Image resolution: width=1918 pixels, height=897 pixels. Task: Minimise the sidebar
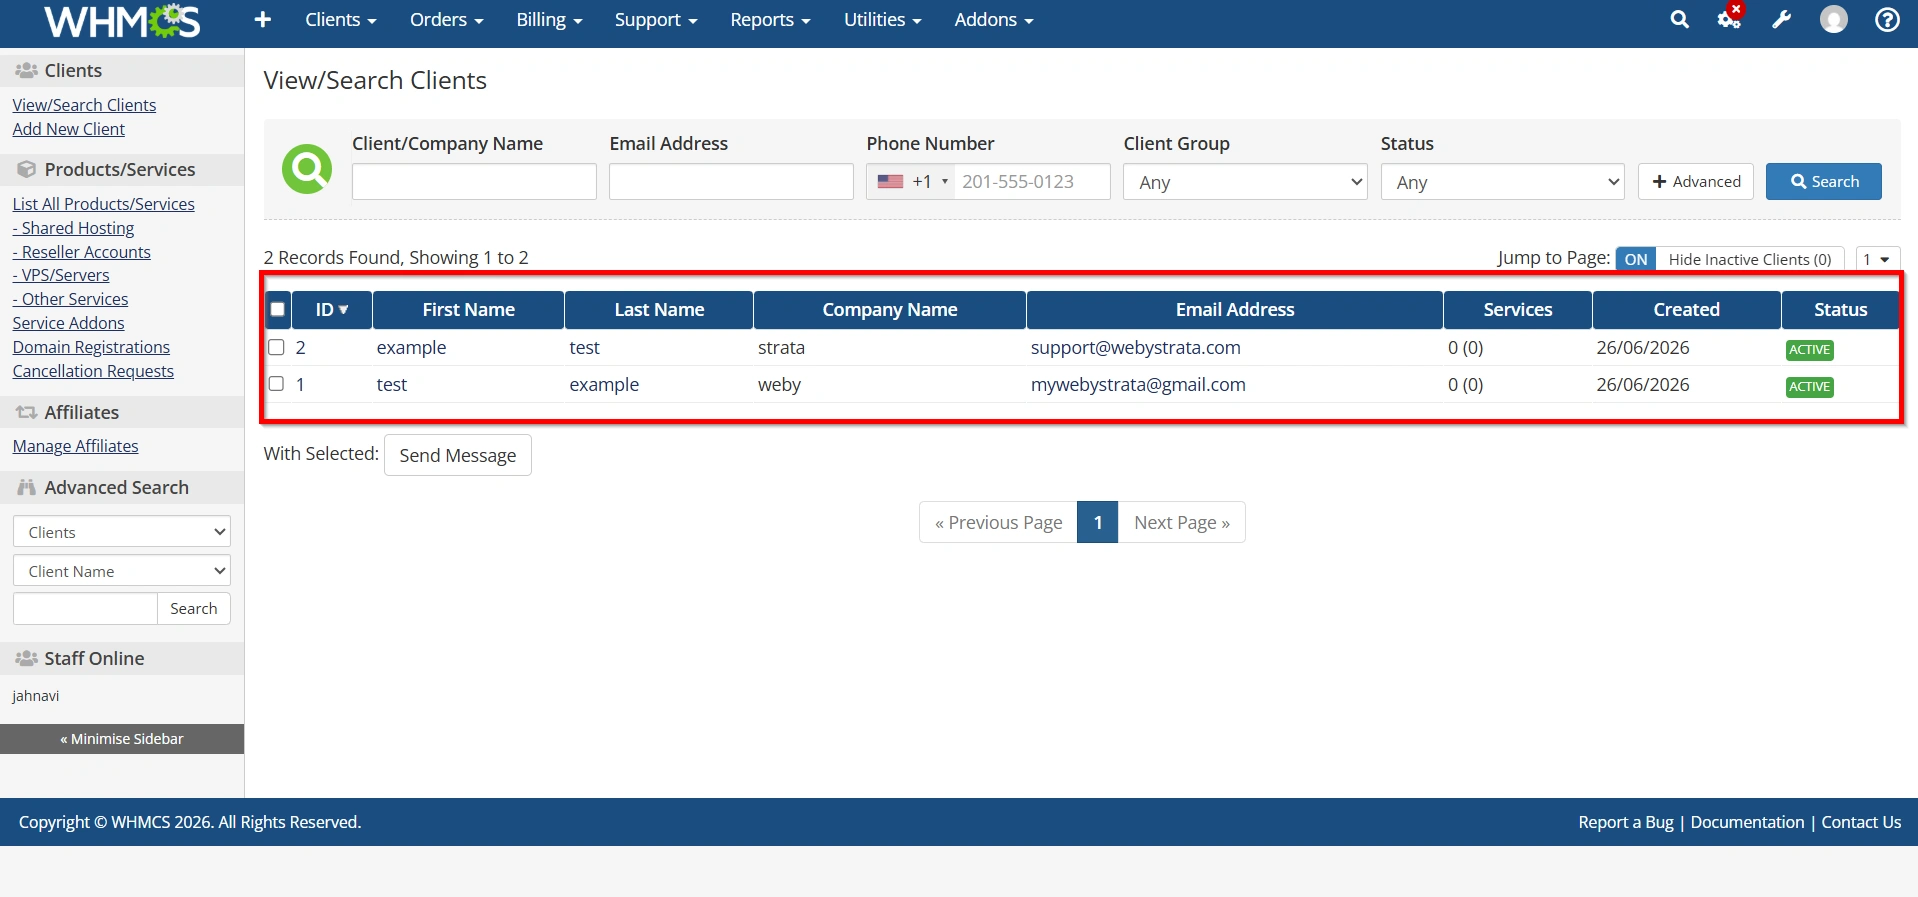click(x=122, y=739)
